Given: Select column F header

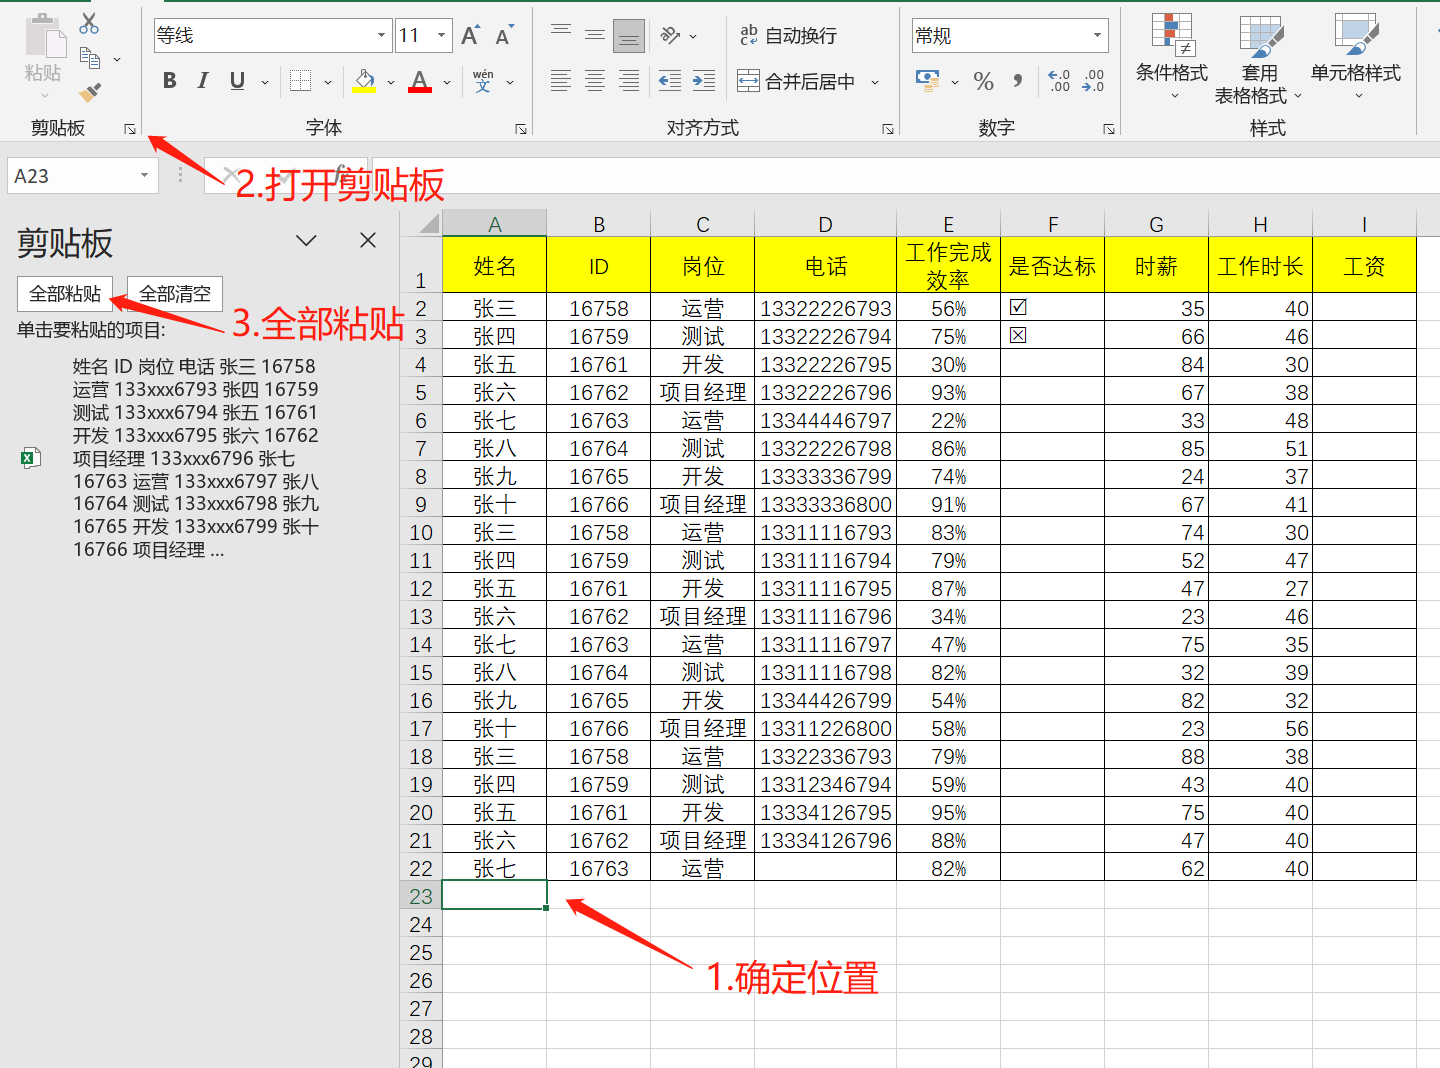Looking at the screenshot, I should [x=1053, y=224].
